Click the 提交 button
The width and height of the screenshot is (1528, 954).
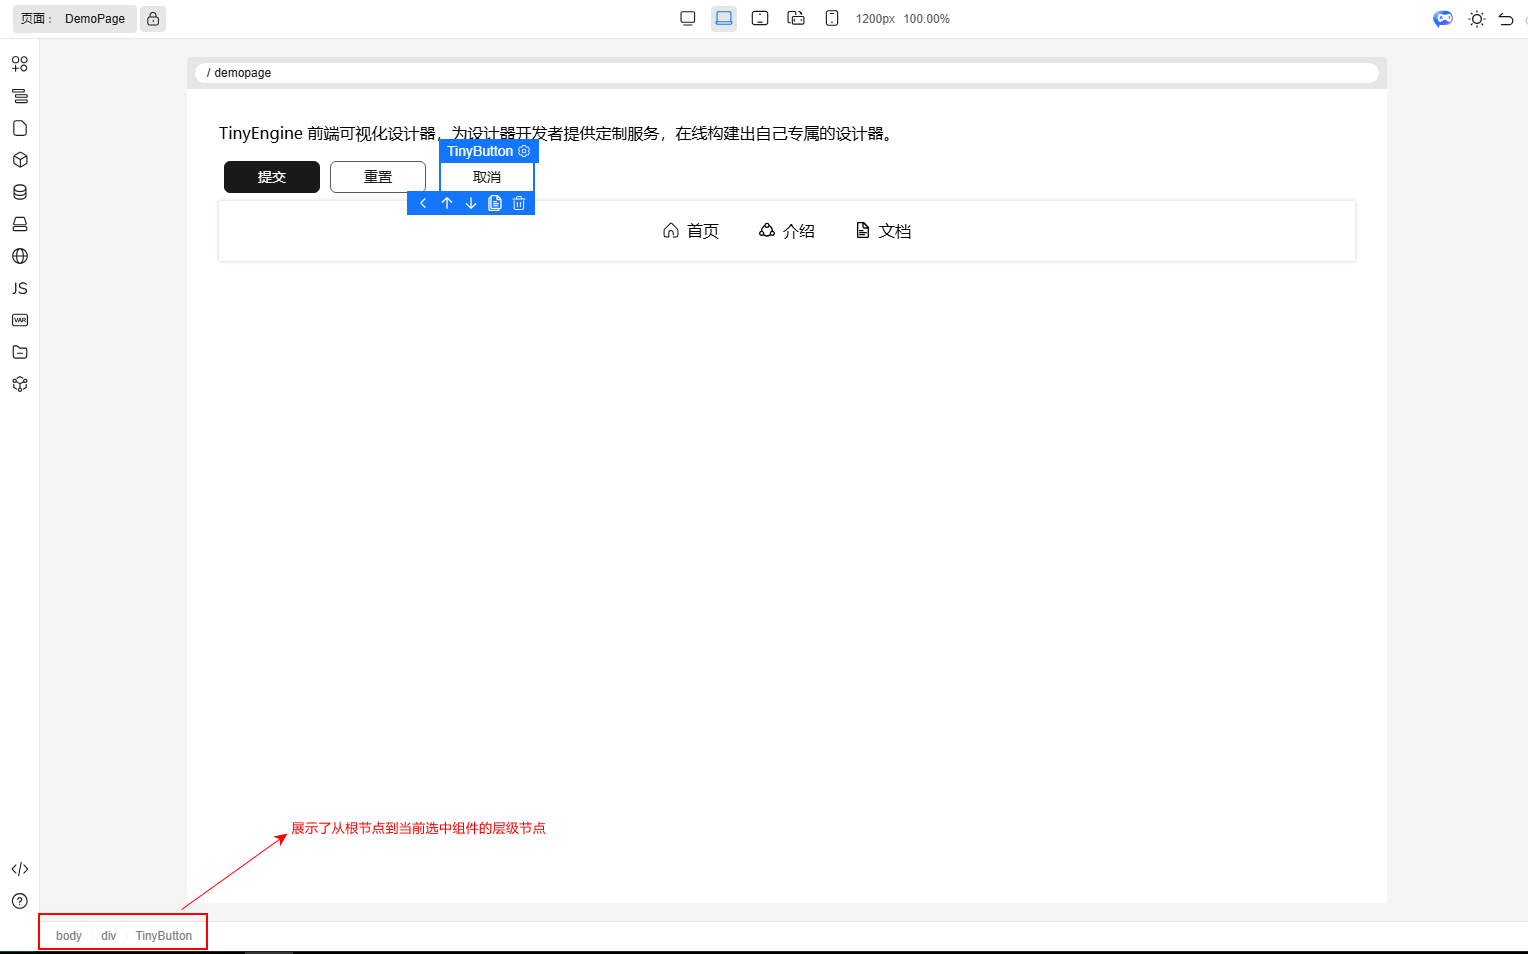pos(272,177)
